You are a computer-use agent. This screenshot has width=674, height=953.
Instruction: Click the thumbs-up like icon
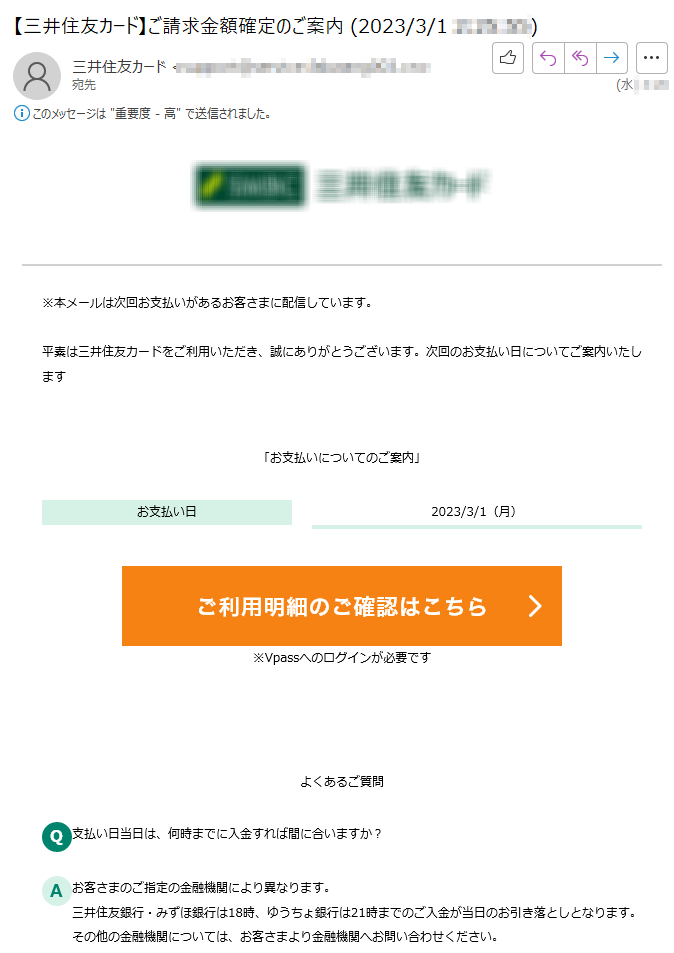point(507,58)
